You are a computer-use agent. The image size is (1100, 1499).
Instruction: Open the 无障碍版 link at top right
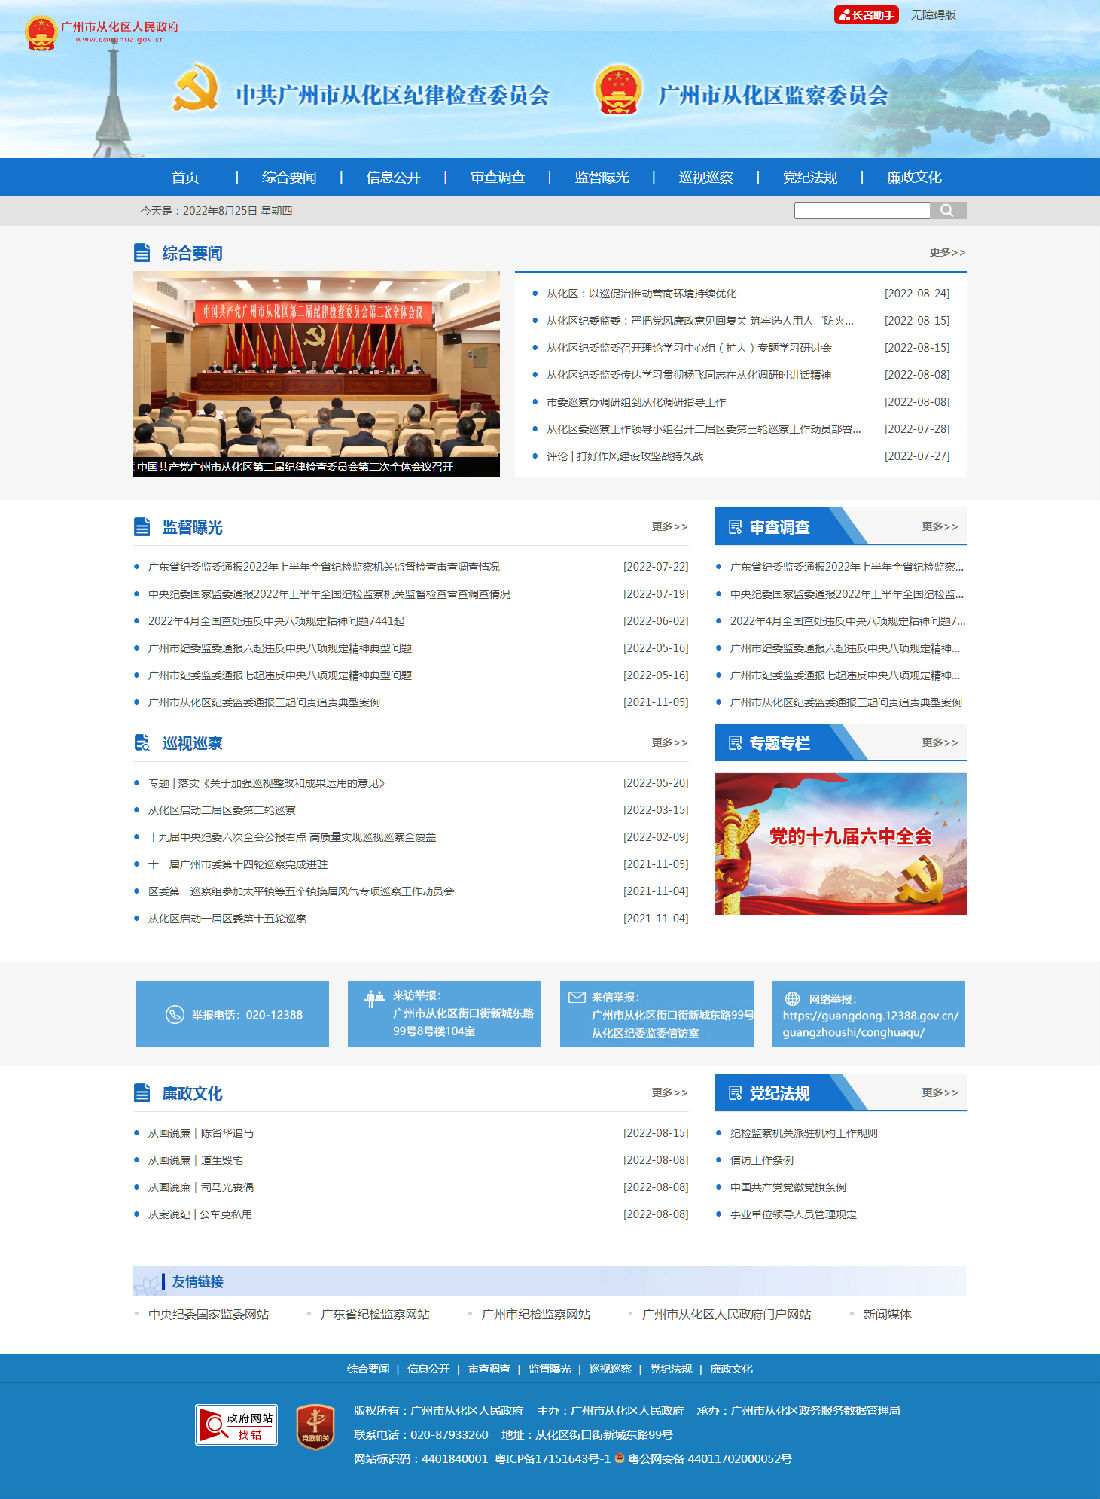(933, 15)
